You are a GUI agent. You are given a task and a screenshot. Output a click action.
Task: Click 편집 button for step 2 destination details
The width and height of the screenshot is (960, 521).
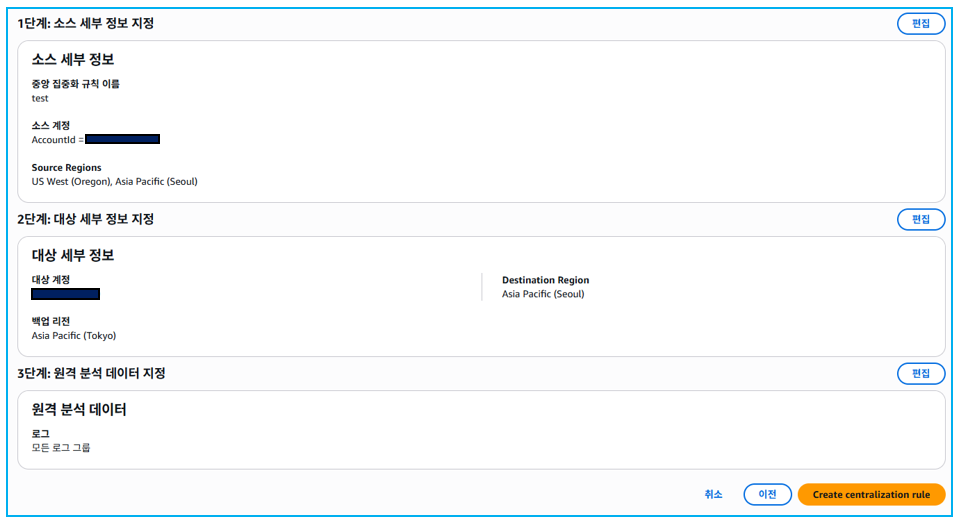(920, 219)
